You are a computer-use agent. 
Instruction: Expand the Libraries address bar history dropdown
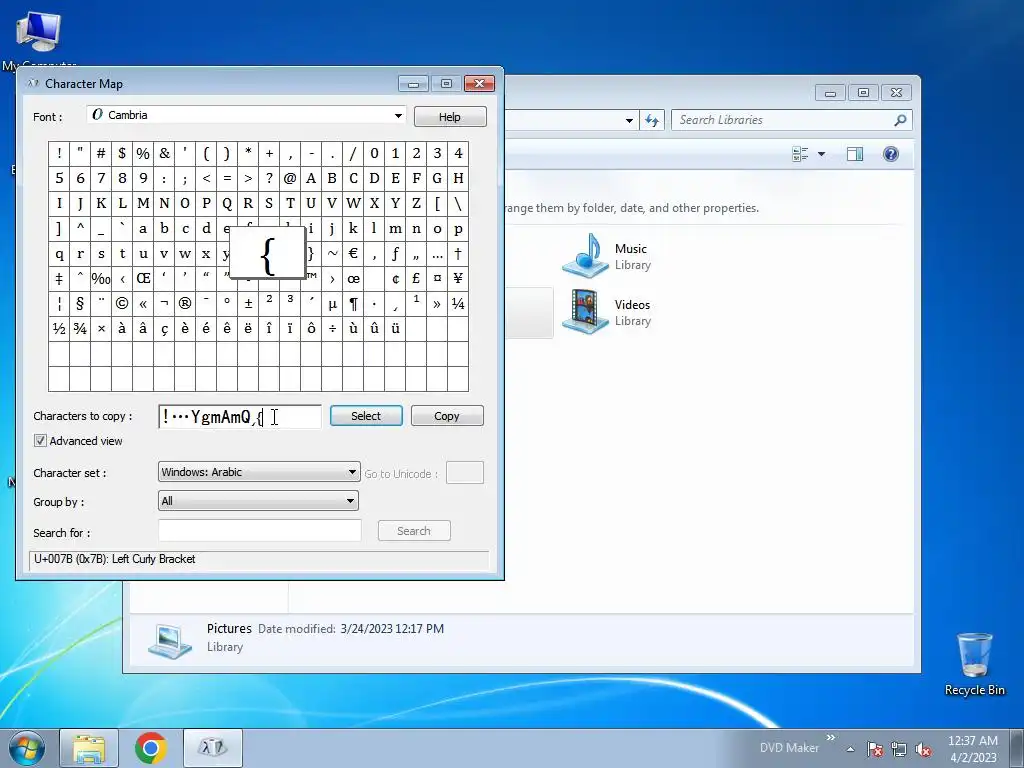tap(629, 120)
